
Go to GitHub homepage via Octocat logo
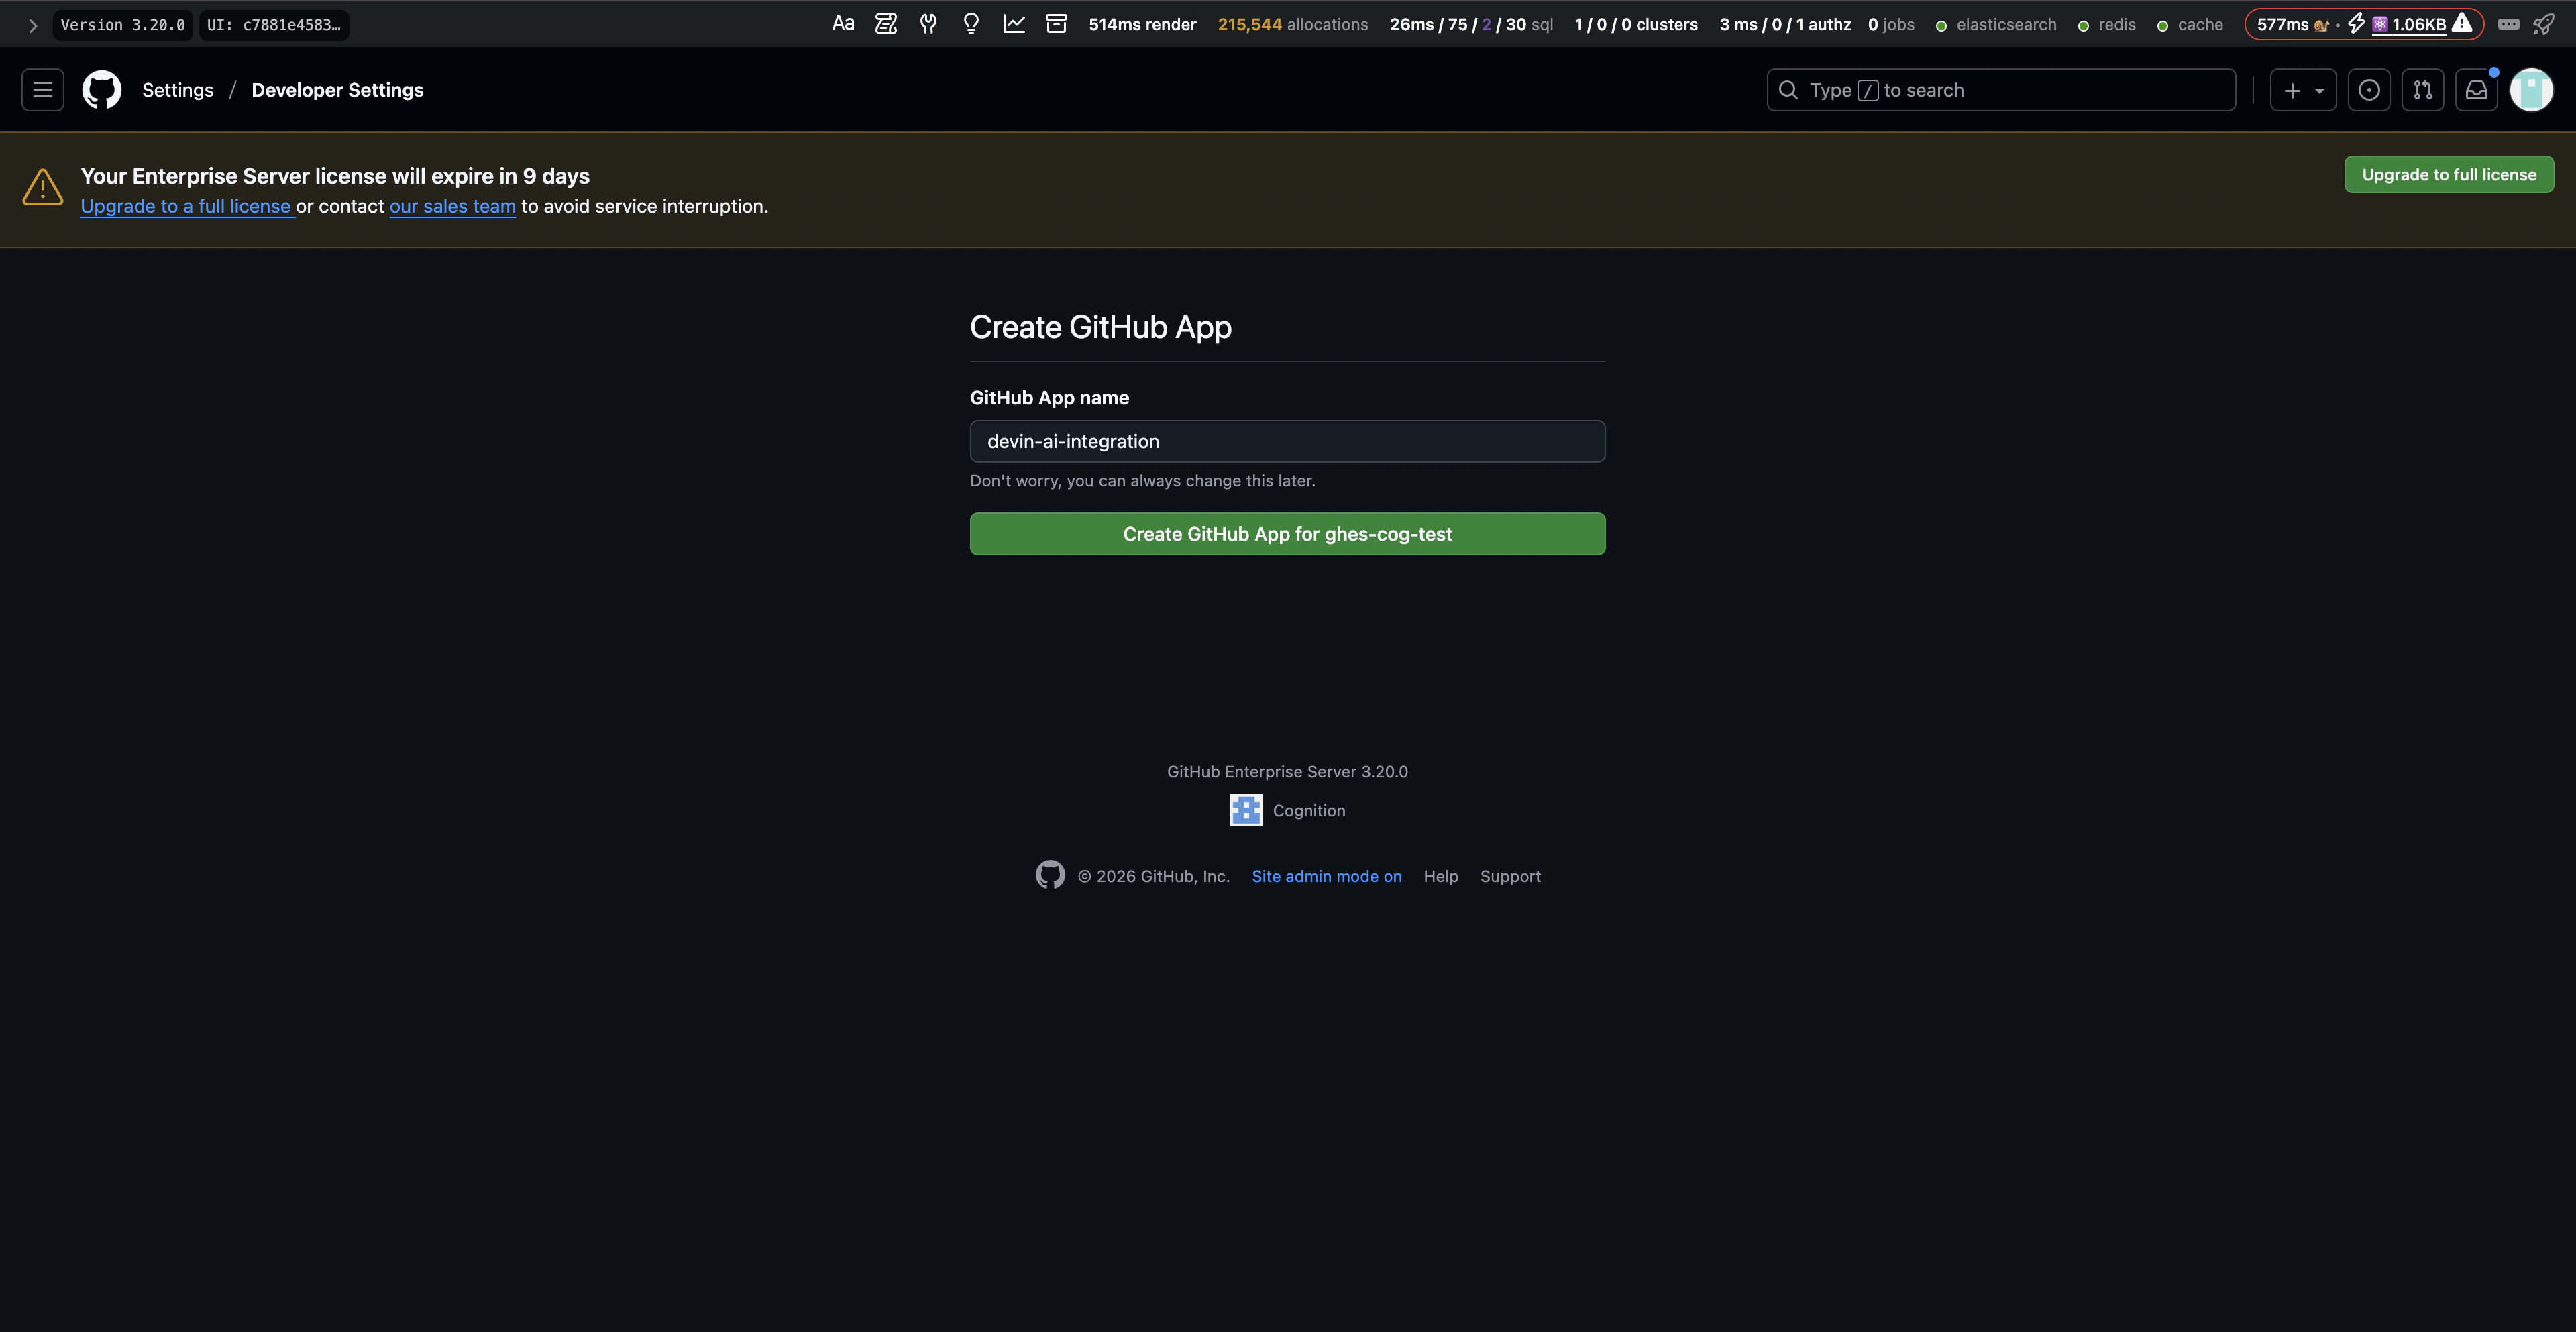(x=102, y=90)
